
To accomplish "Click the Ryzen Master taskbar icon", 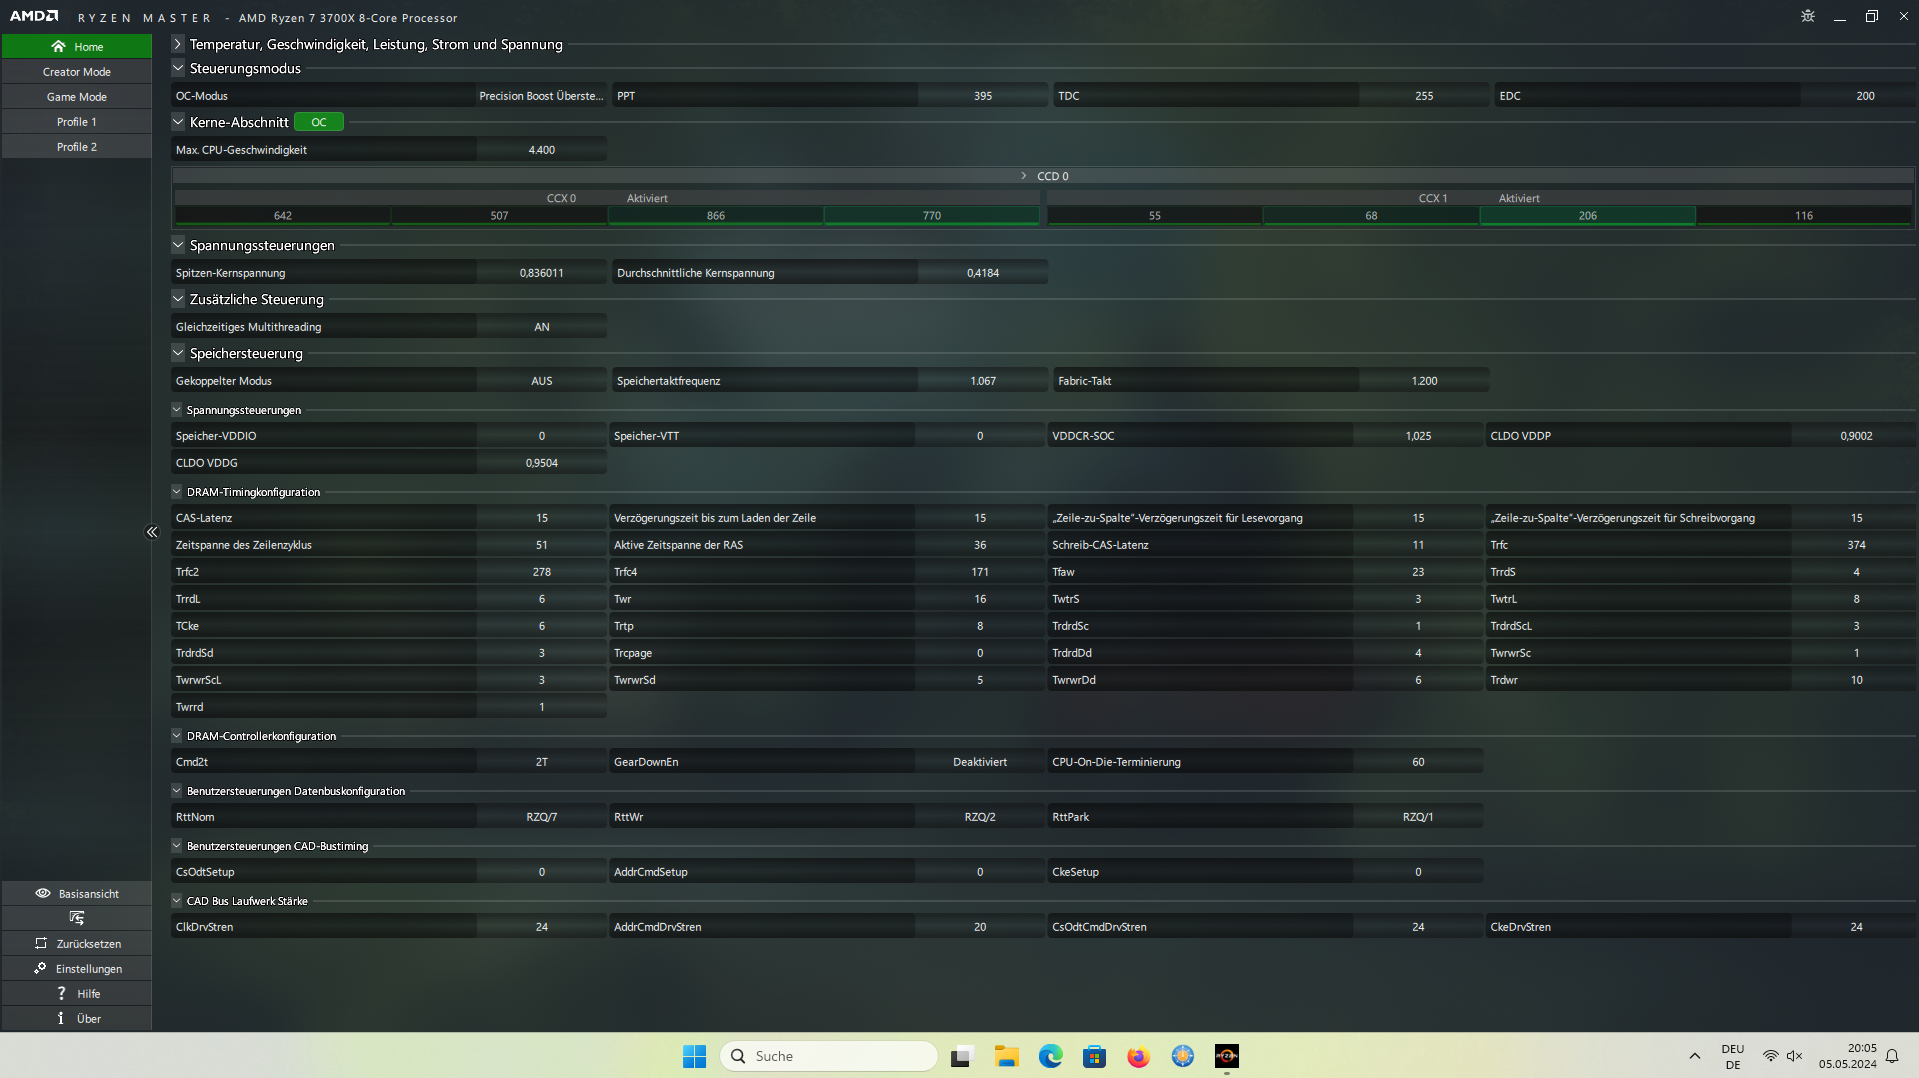I will tap(1226, 1056).
